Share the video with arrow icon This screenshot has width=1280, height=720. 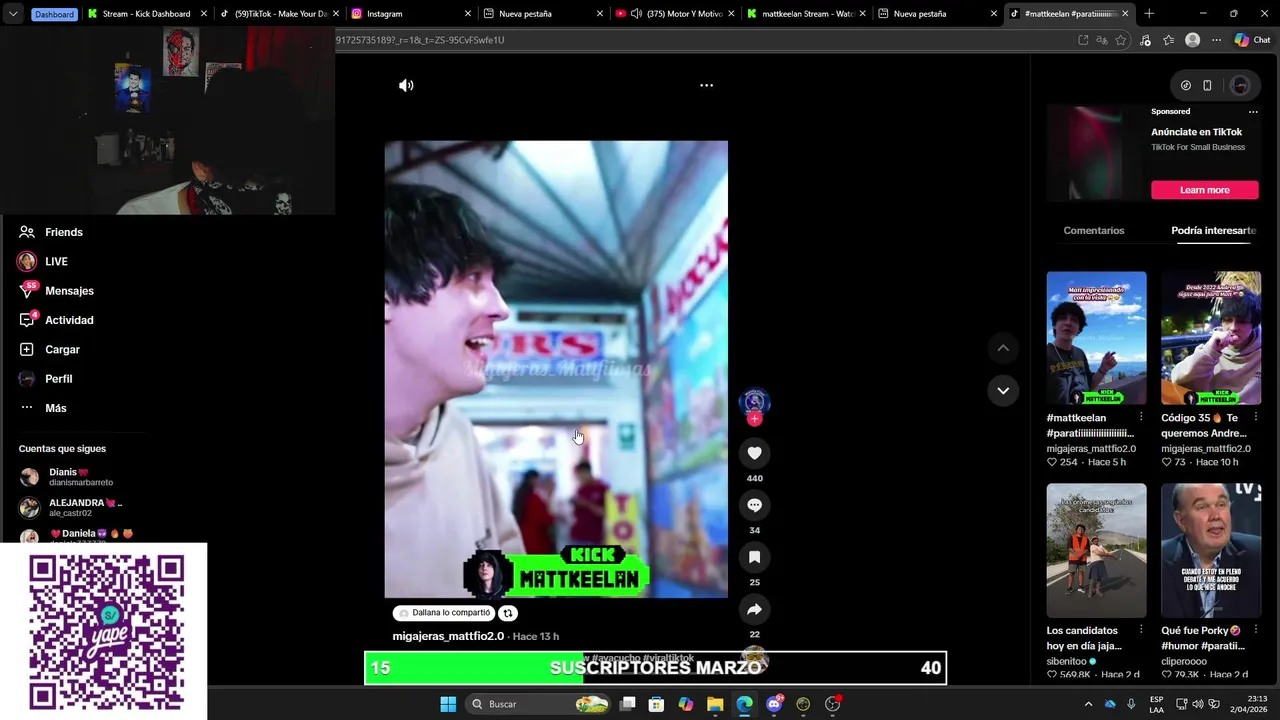[754, 609]
